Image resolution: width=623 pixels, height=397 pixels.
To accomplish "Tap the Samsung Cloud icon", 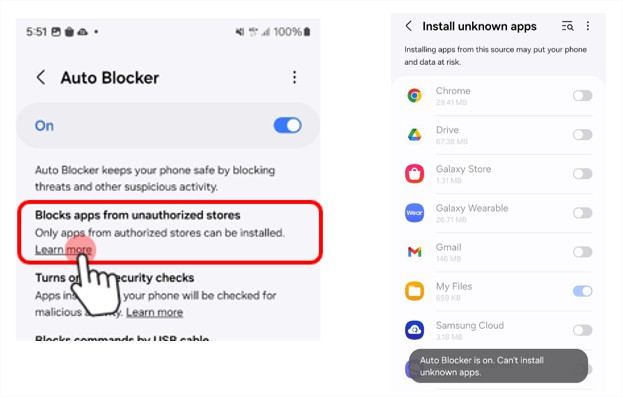I will (414, 330).
